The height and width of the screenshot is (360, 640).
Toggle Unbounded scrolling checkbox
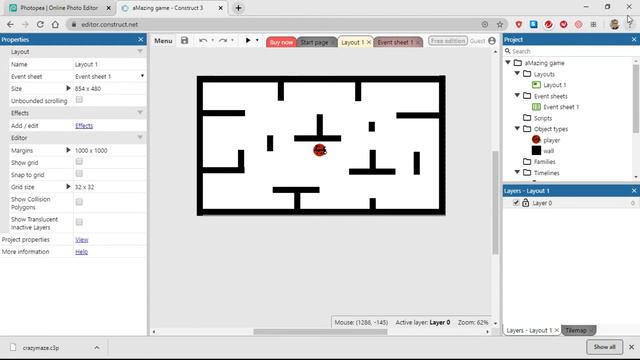tap(79, 100)
